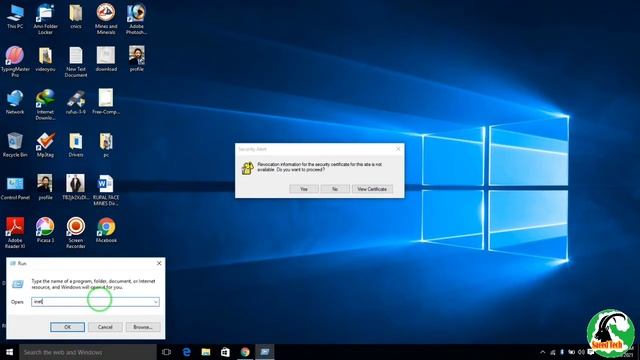Screen dimensions: 640x360
Task: Select the videoyou folder icon
Action: click(45, 59)
